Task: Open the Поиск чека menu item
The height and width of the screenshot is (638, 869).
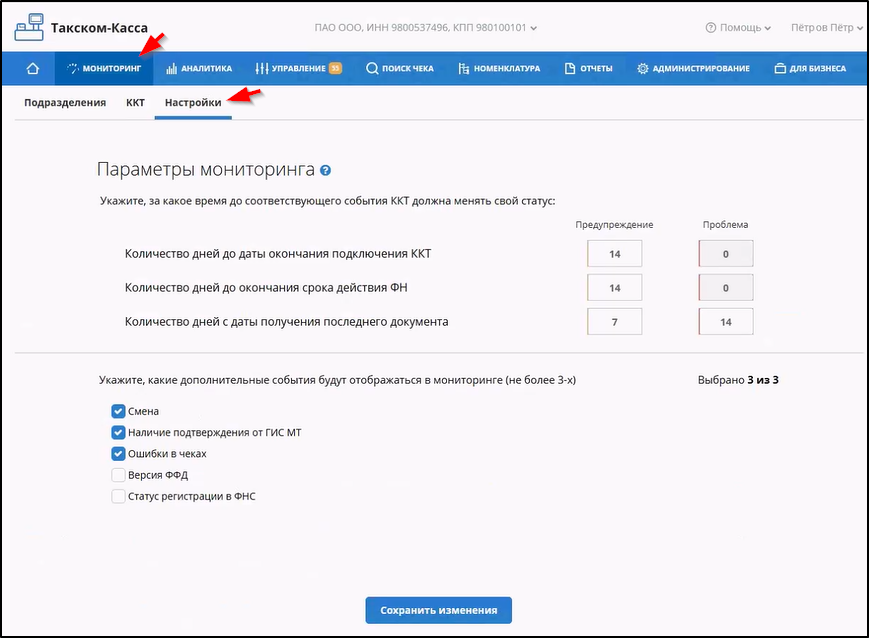Action: (x=400, y=68)
